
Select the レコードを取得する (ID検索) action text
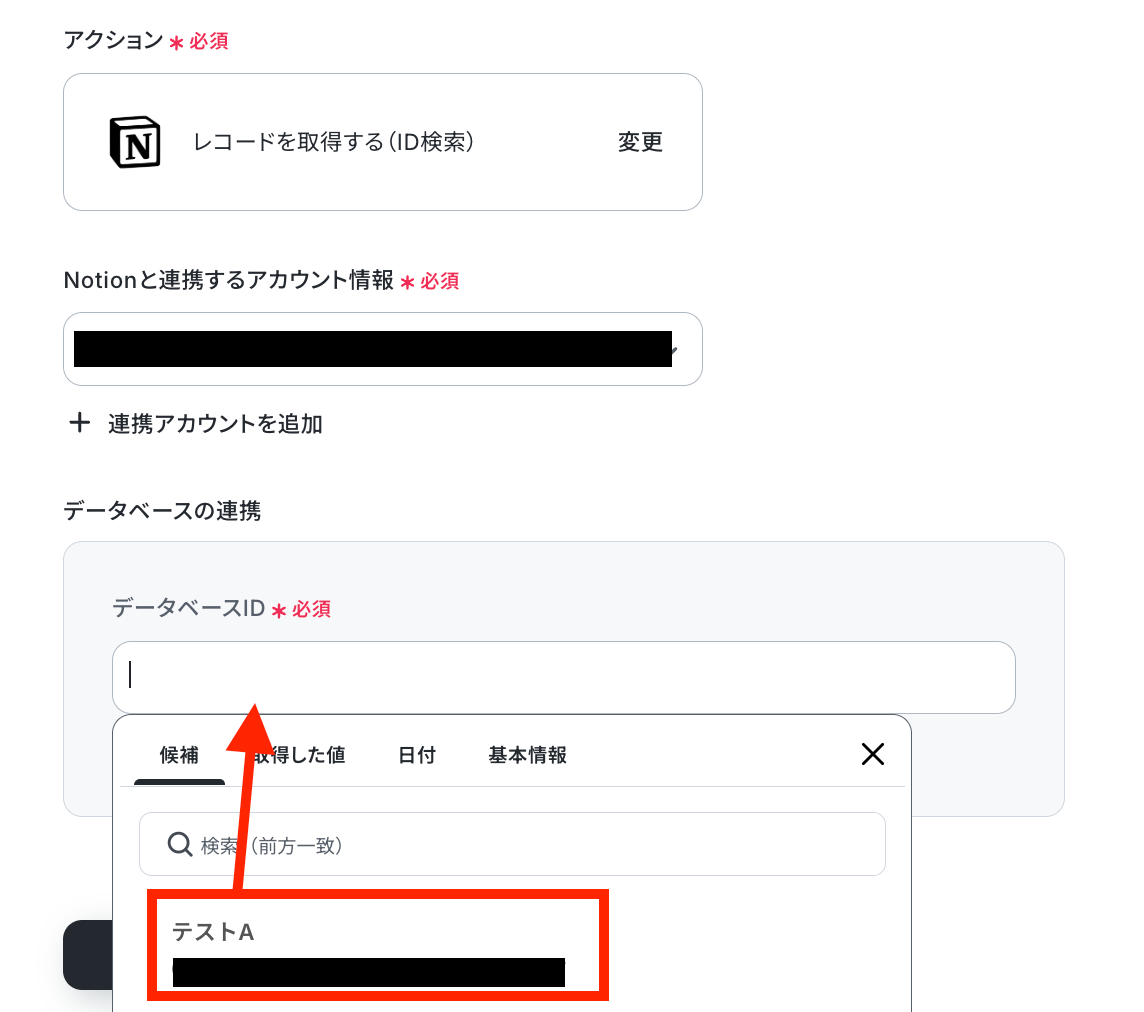tap(333, 142)
